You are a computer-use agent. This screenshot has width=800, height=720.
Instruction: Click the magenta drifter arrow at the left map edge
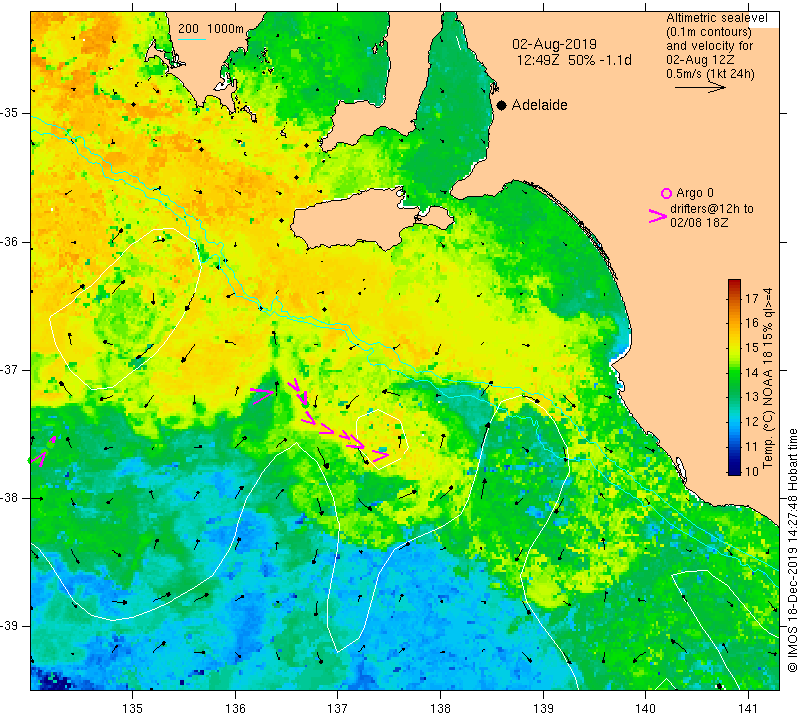(x=38, y=459)
